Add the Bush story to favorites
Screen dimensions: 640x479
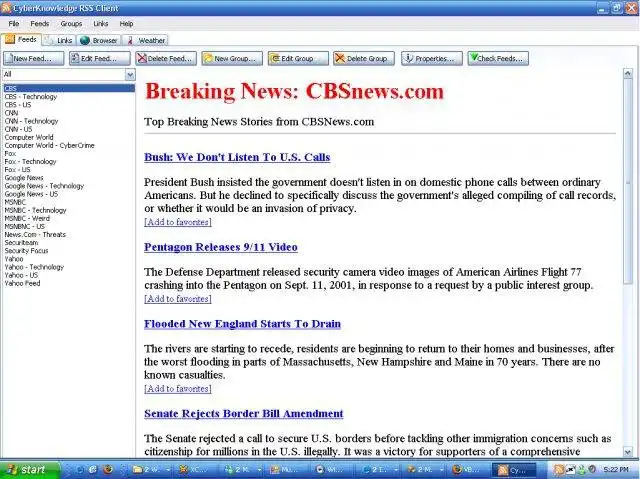178,222
